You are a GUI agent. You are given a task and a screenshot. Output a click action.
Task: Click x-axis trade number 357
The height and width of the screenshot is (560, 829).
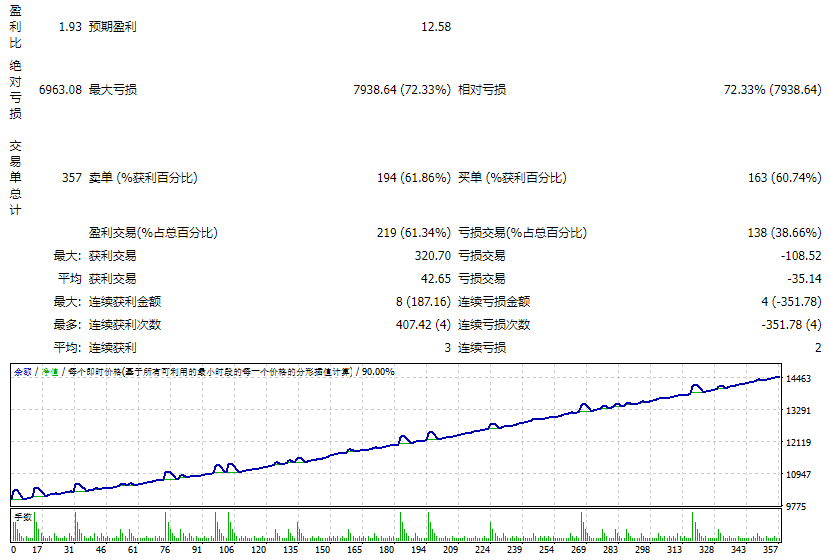[770, 550]
